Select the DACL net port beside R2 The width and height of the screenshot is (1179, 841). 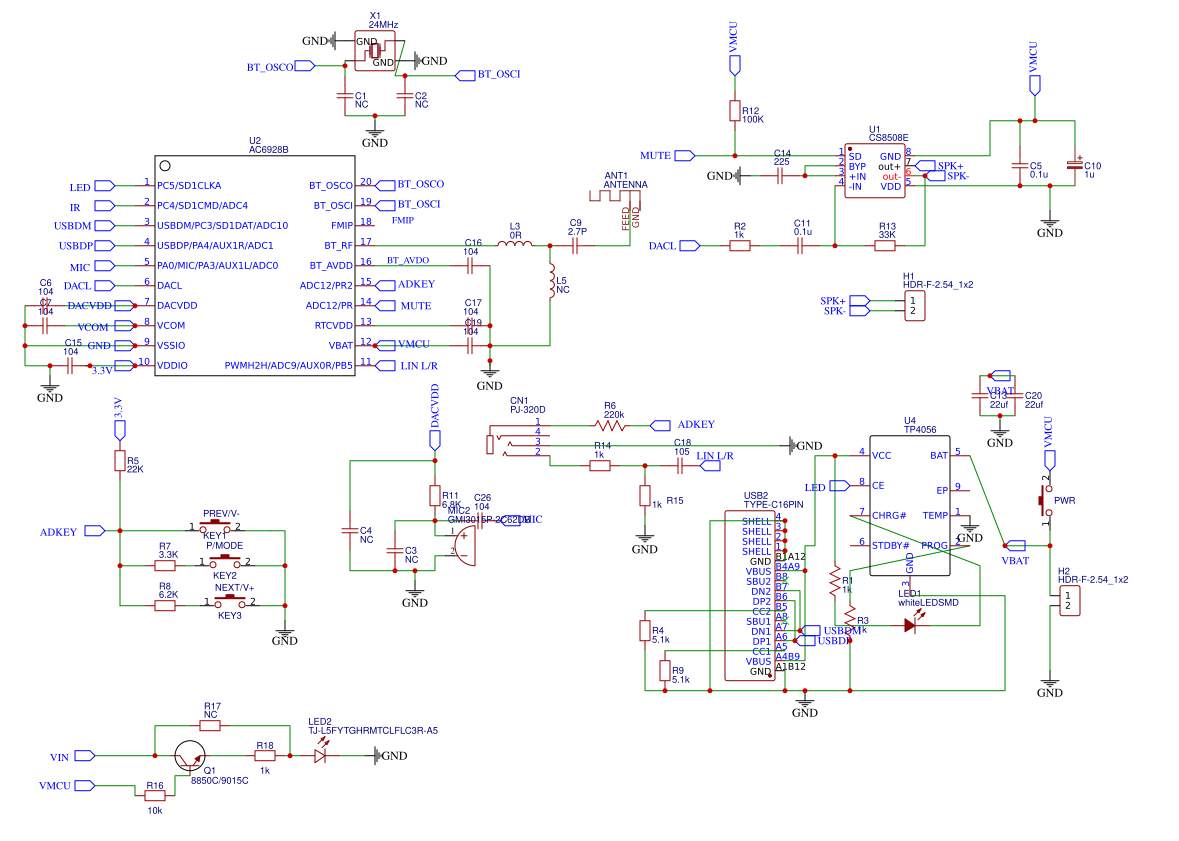coord(690,245)
